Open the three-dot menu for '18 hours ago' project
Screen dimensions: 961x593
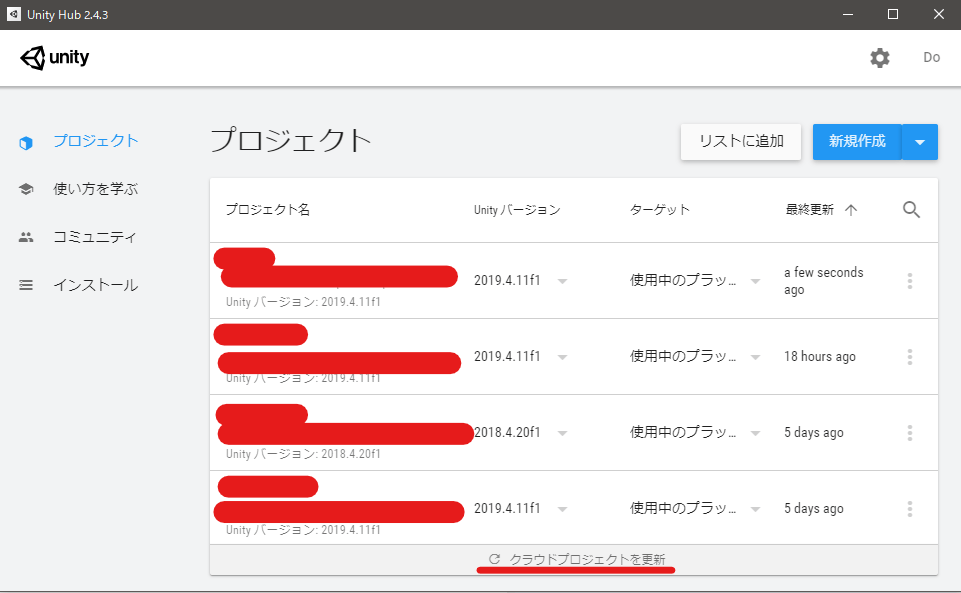[x=910, y=357]
